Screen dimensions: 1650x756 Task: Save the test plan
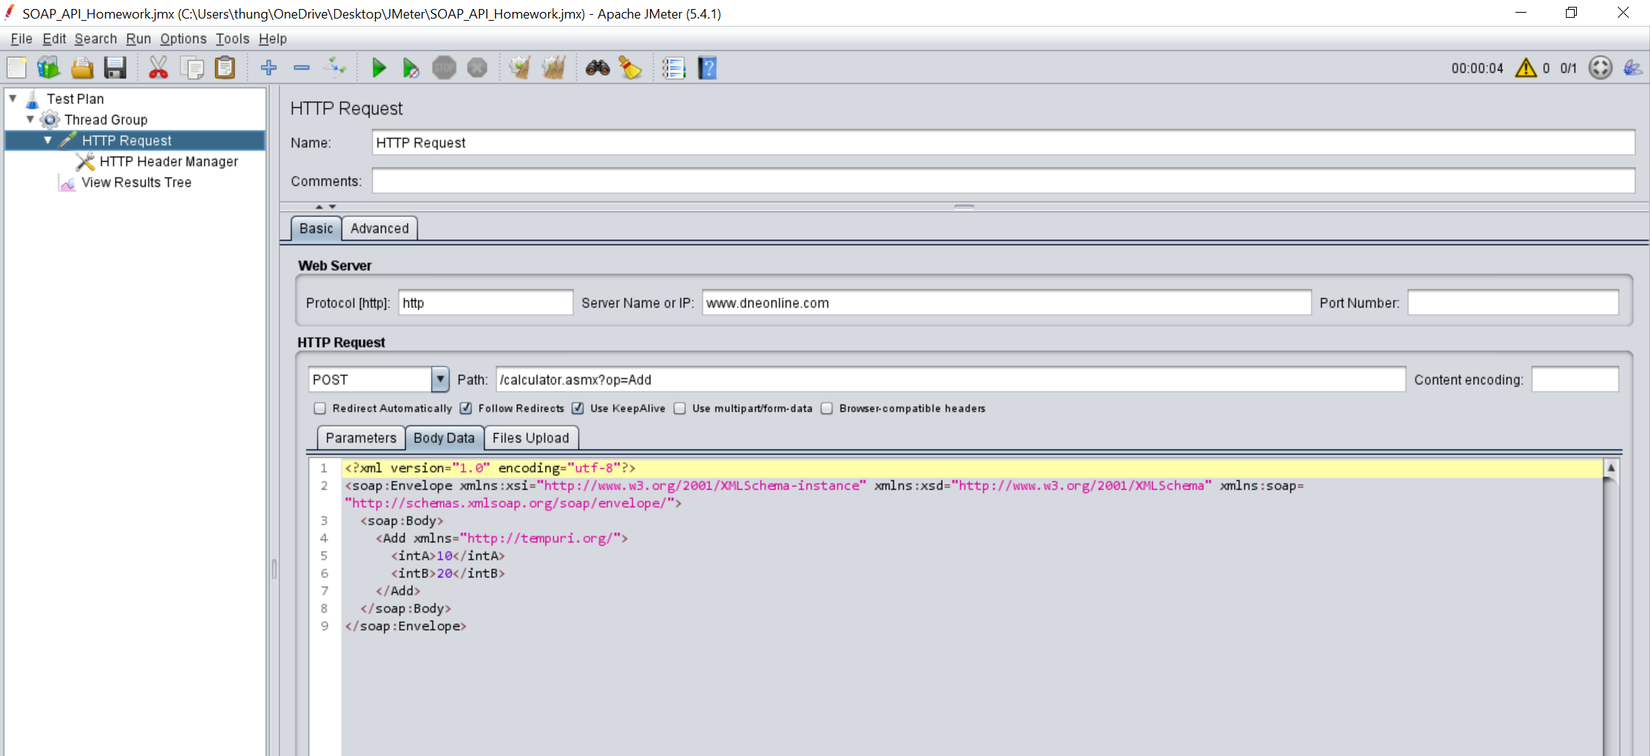[115, 68]
